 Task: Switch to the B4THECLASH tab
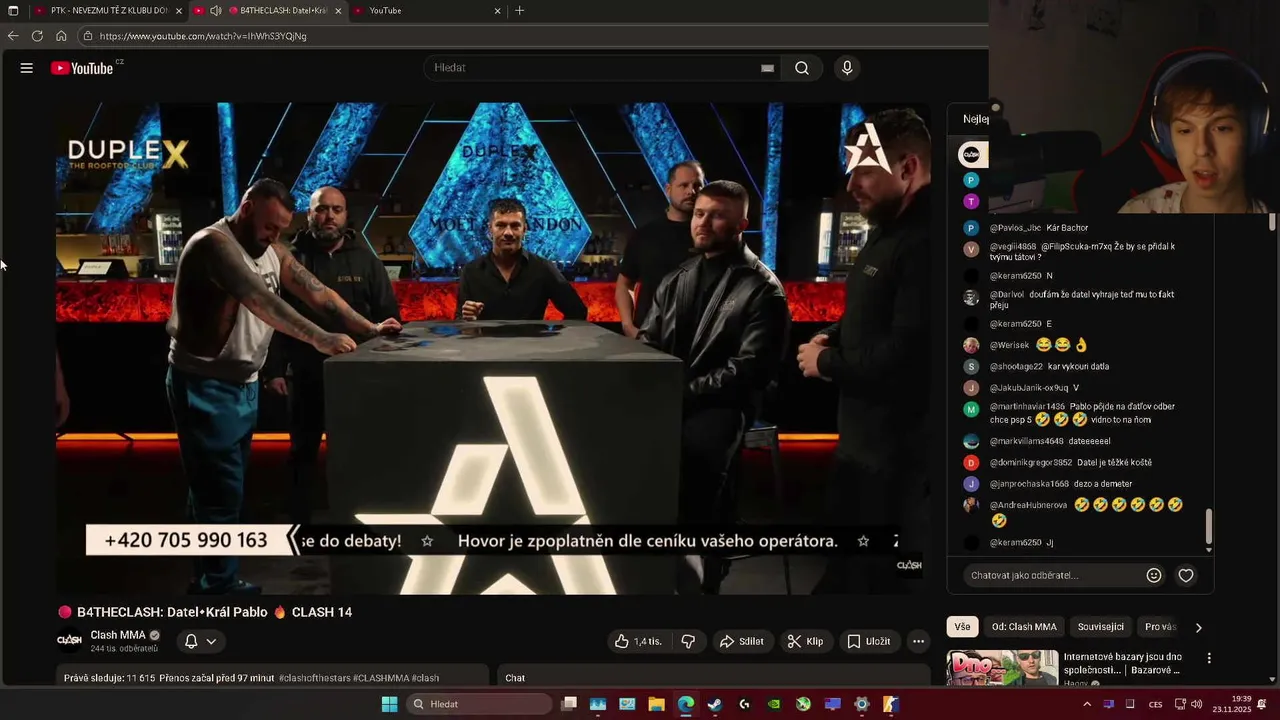click(x=268, y=11)
